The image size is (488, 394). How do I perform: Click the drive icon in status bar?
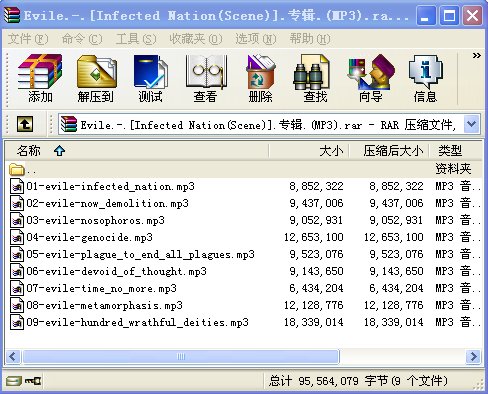[14, 381]
